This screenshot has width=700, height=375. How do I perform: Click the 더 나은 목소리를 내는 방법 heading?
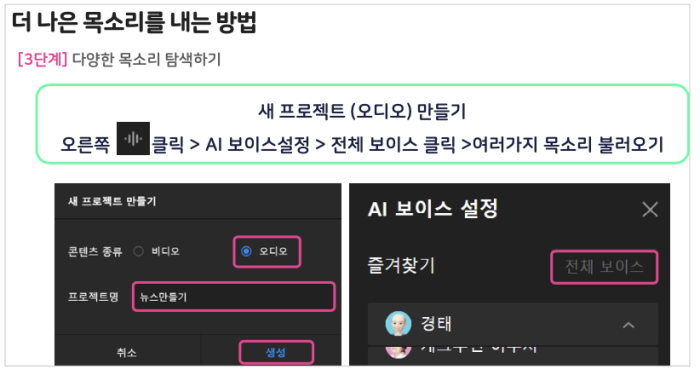134,22
